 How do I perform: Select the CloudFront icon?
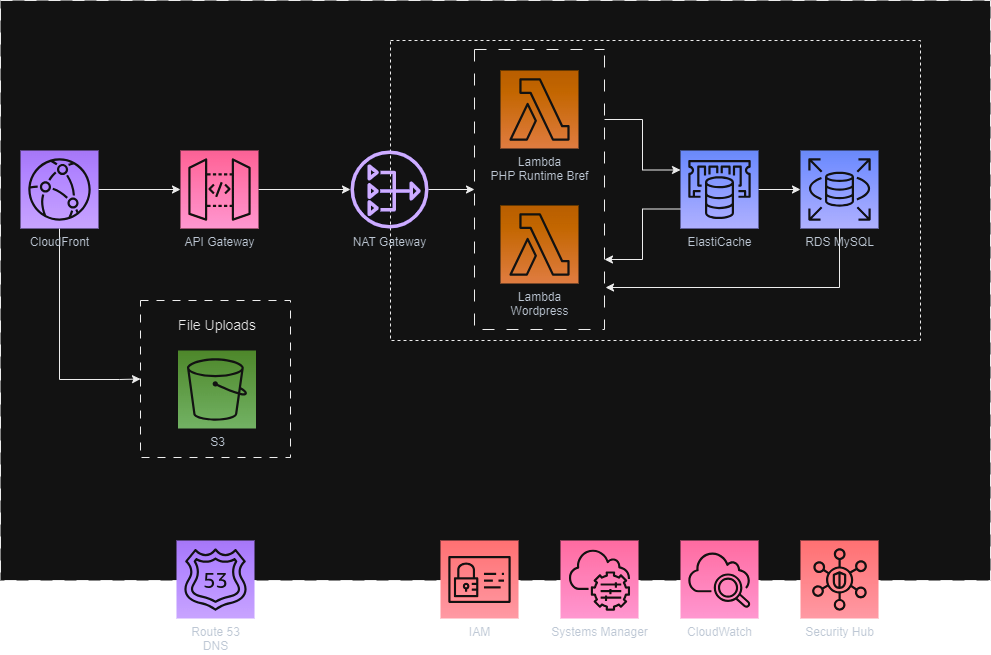coord(59,189)
